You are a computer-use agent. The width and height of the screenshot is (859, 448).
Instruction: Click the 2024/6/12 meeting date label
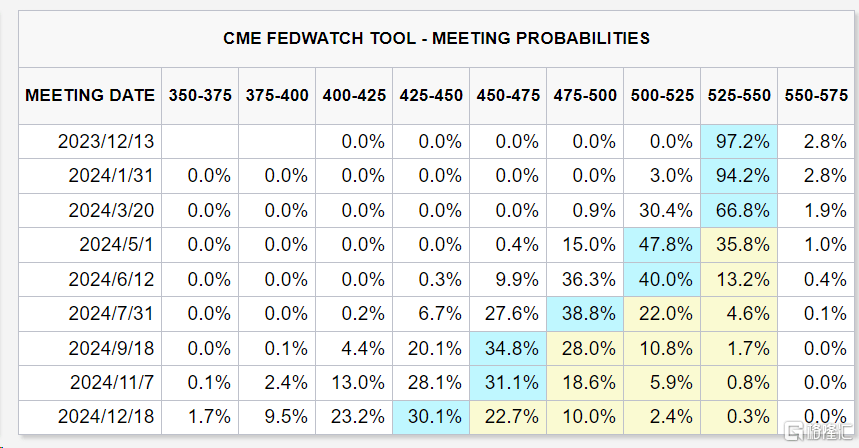(111, 279)
